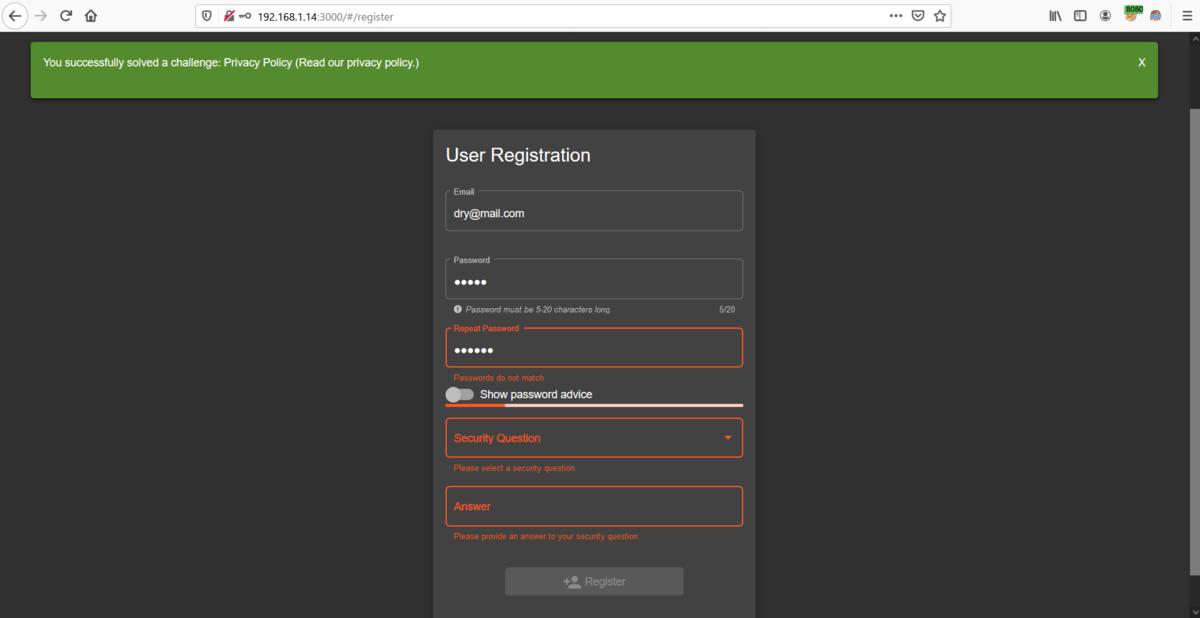Image resolution: width=1200 pixels, height=618 pixels.
Task: Click the Email input field
Action: coord(594,211)
